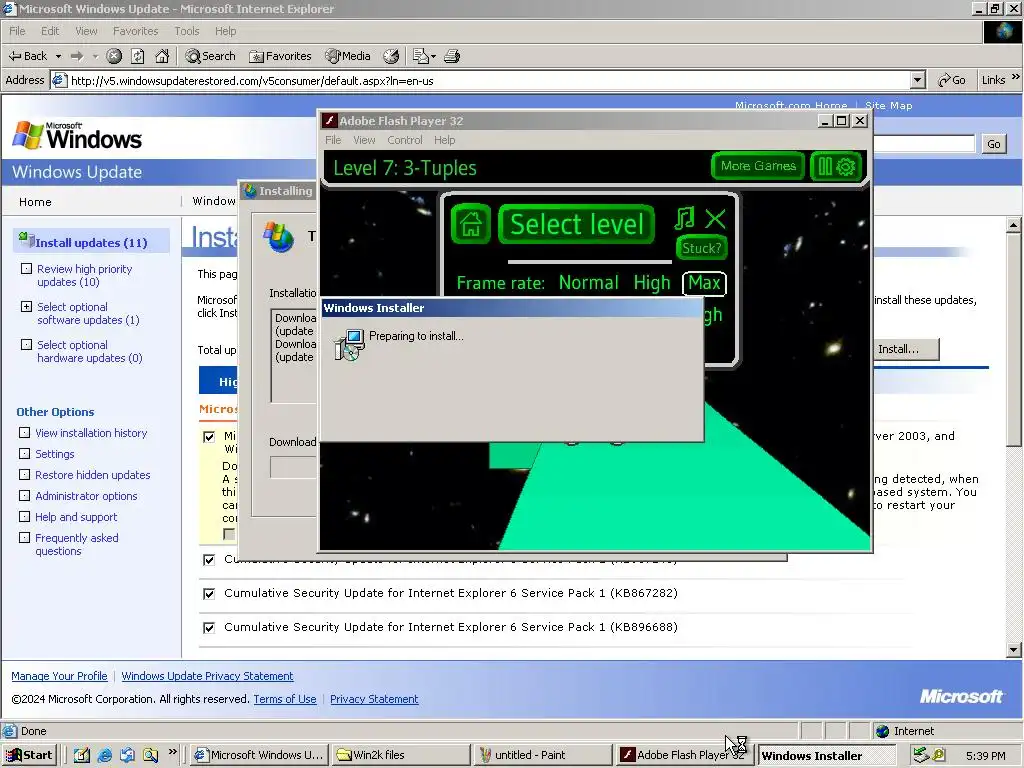
Task: Click the green home icon in the game
Action: click(470, 224)
